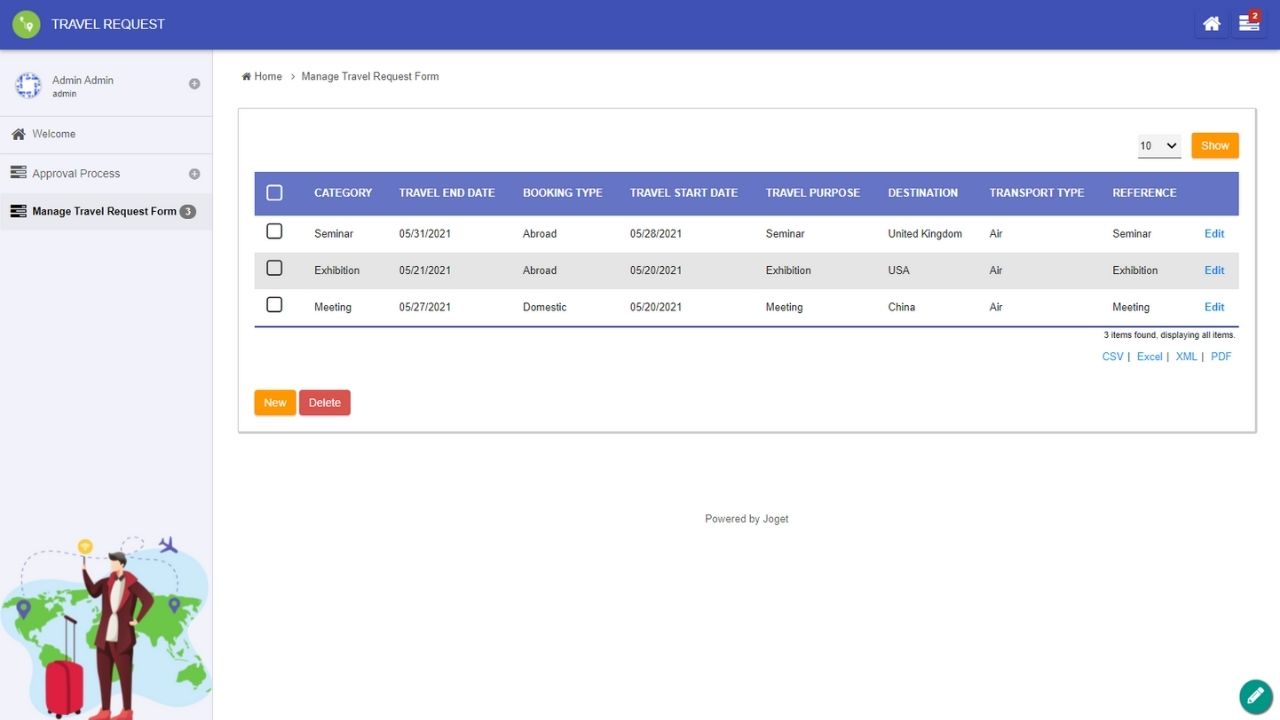Open the inbox notifications icon with badge

coord(1249,24)
